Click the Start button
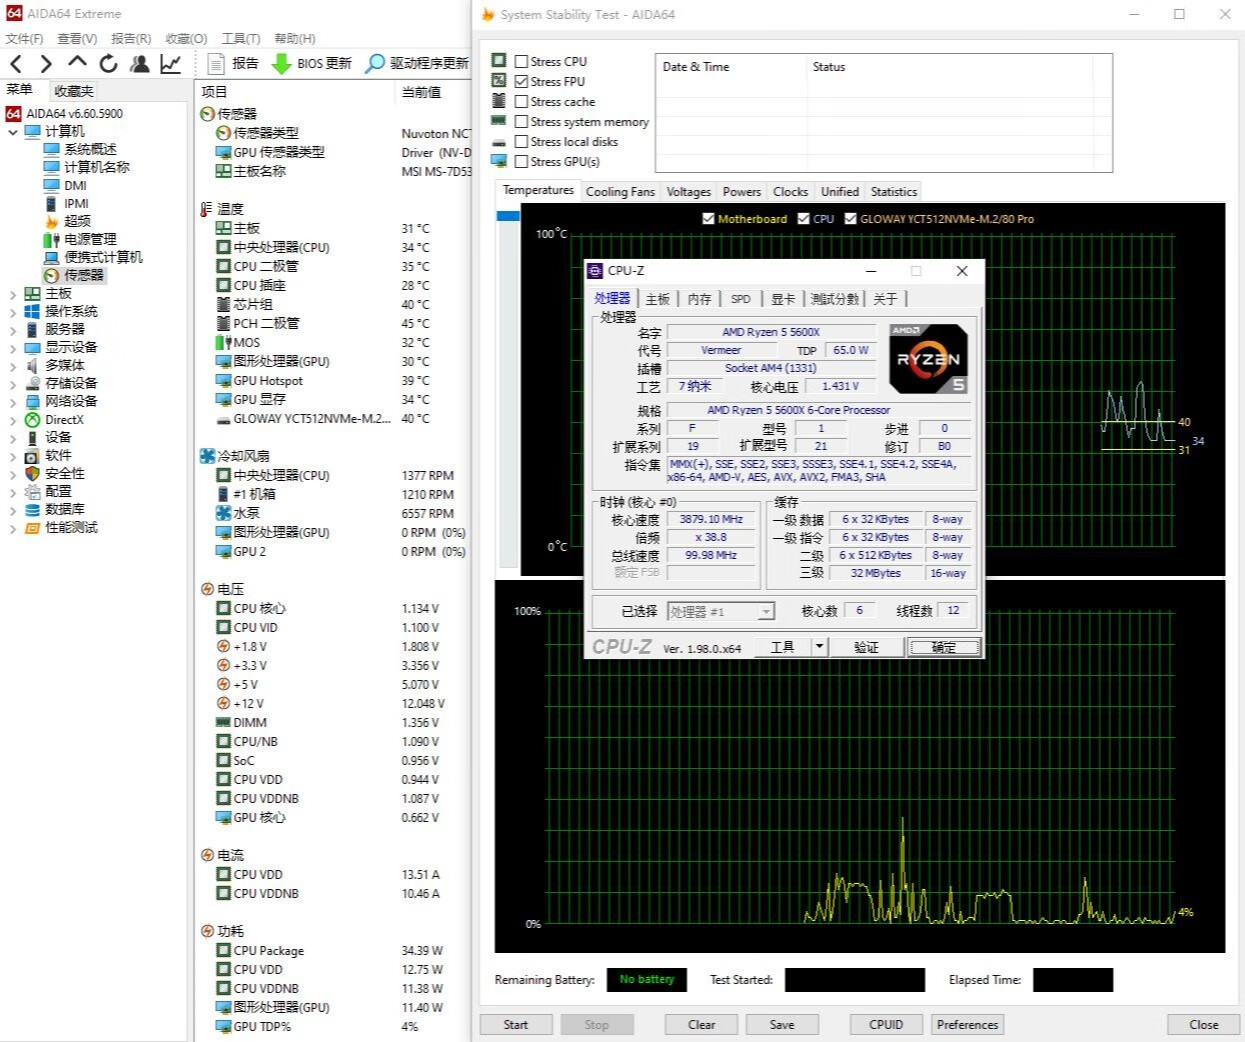 coord(515,1024)
